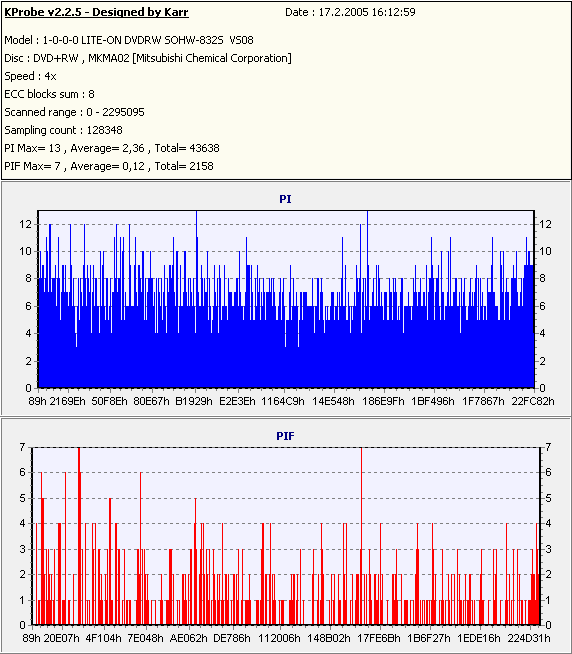Click PIF x-axis label 1B6F27h
The height and width of the screenshot is (654, 572).
[429, 638]
